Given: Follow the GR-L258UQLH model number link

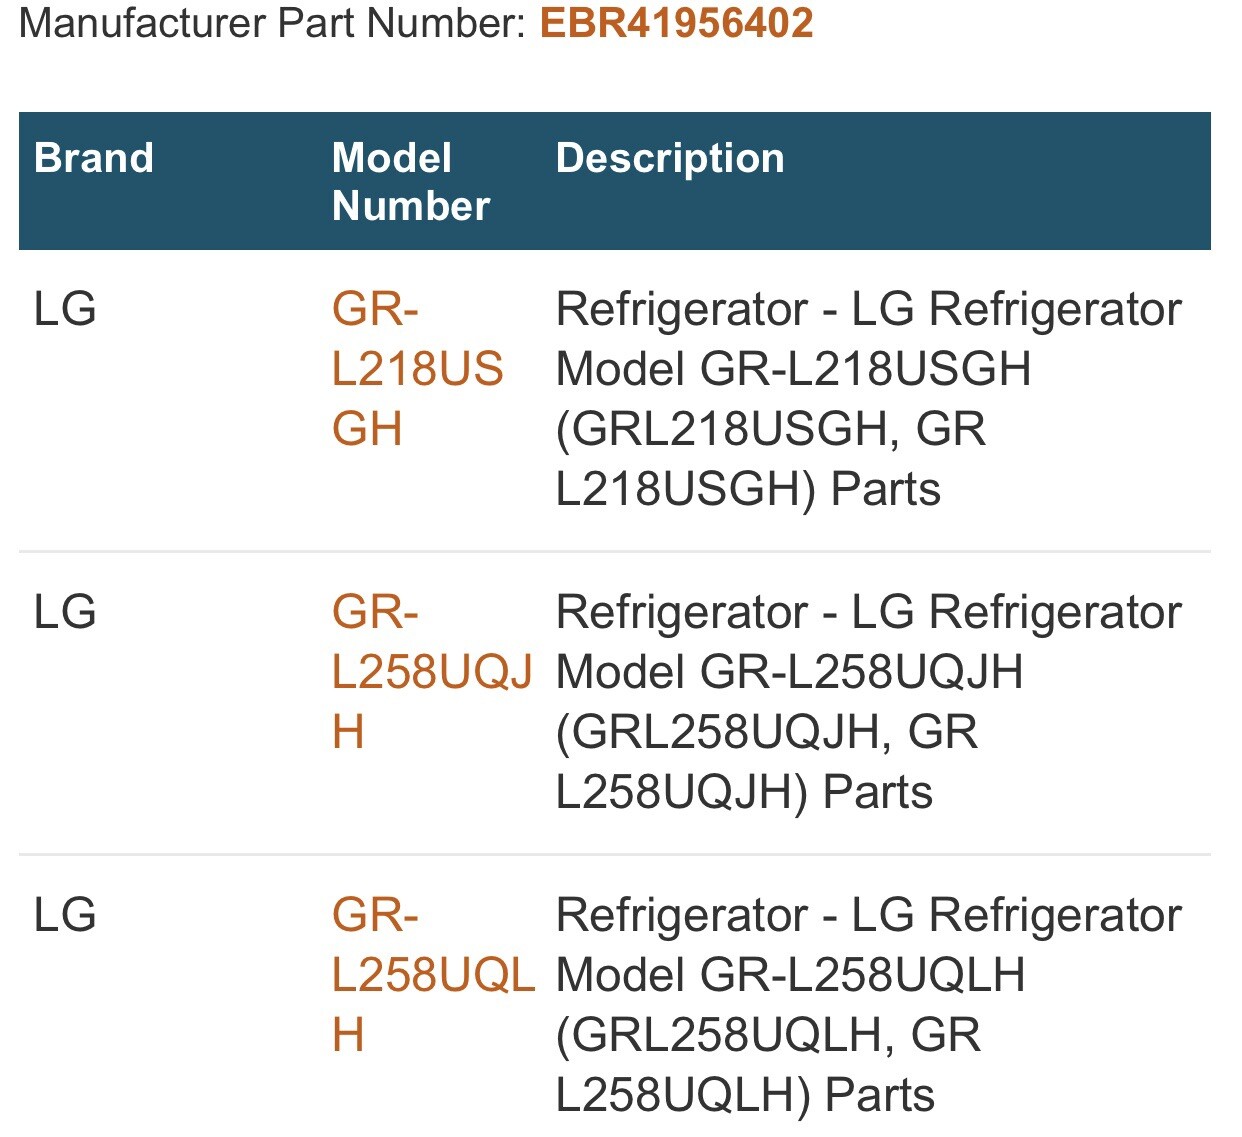Looking at the screenshot, I should pos(433,975).
